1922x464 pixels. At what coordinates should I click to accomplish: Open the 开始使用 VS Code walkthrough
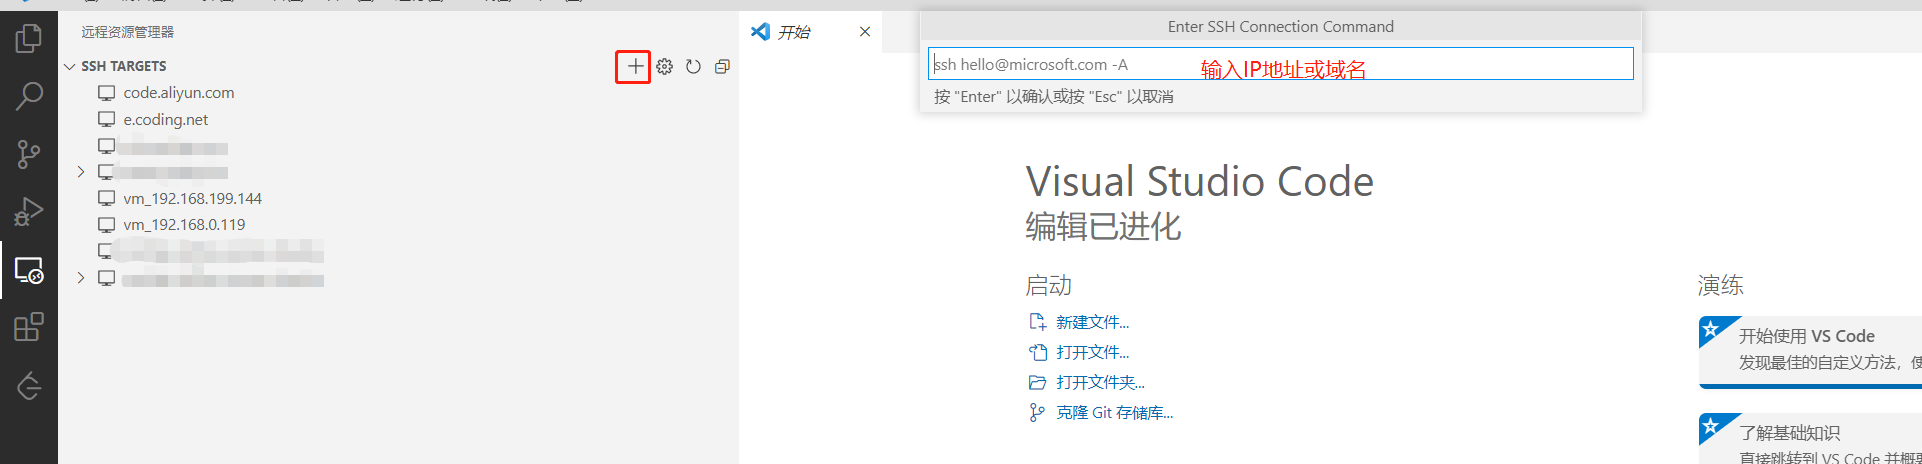[x=1810, y=350]
